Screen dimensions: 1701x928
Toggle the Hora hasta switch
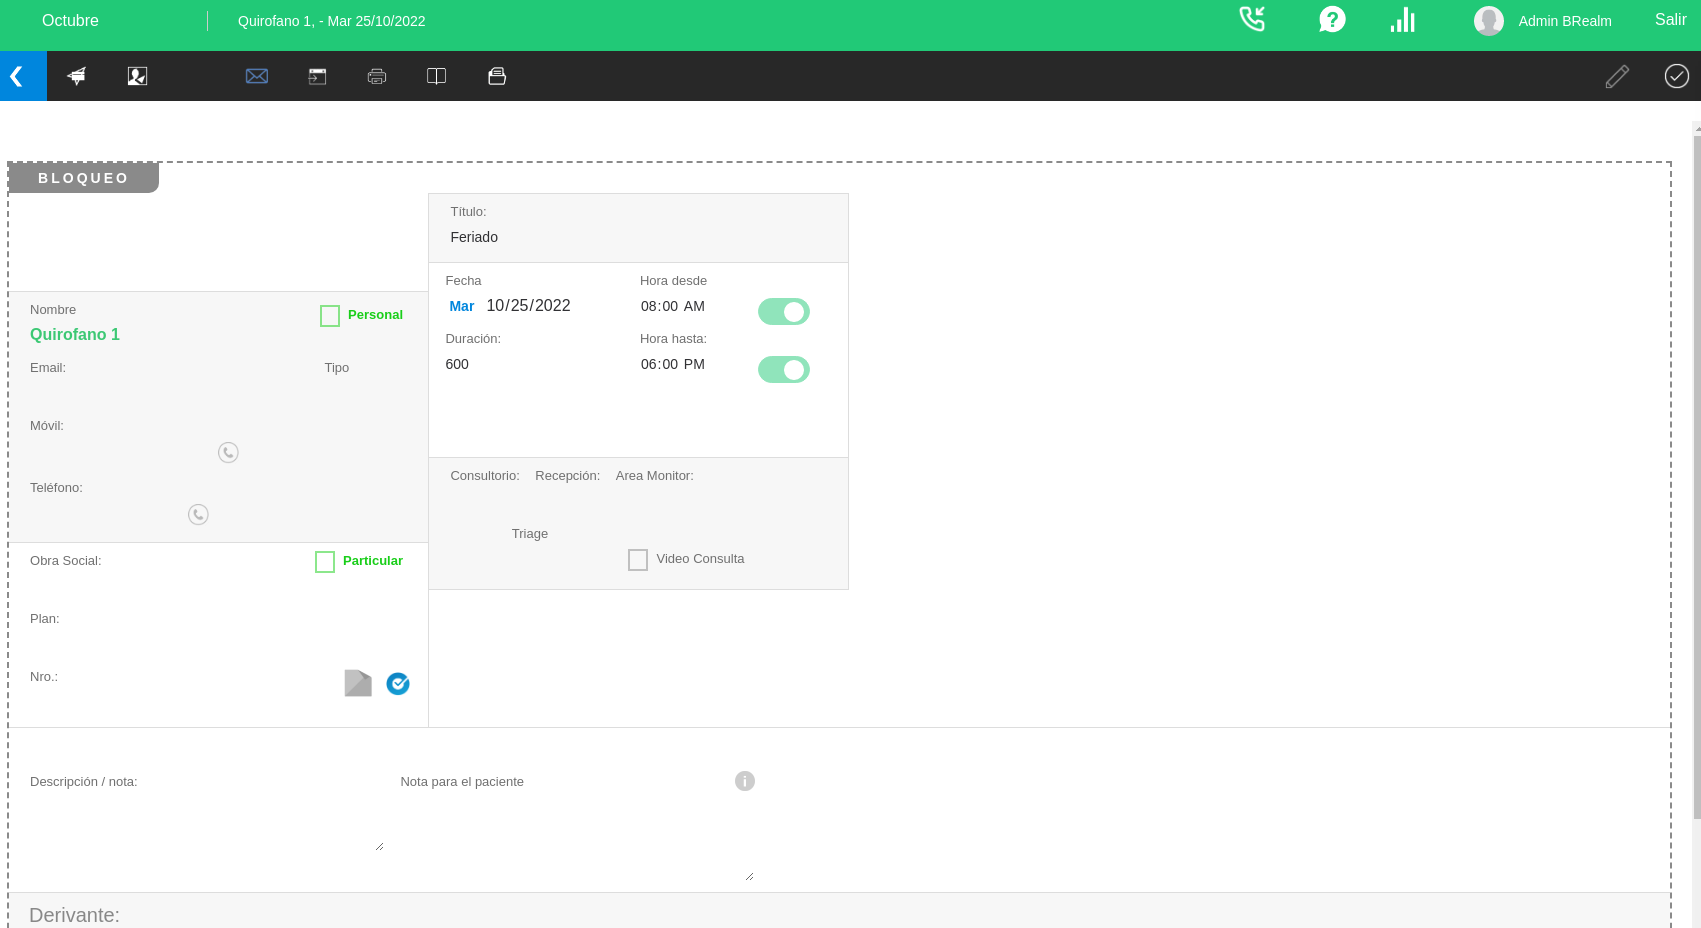(784, 370)
